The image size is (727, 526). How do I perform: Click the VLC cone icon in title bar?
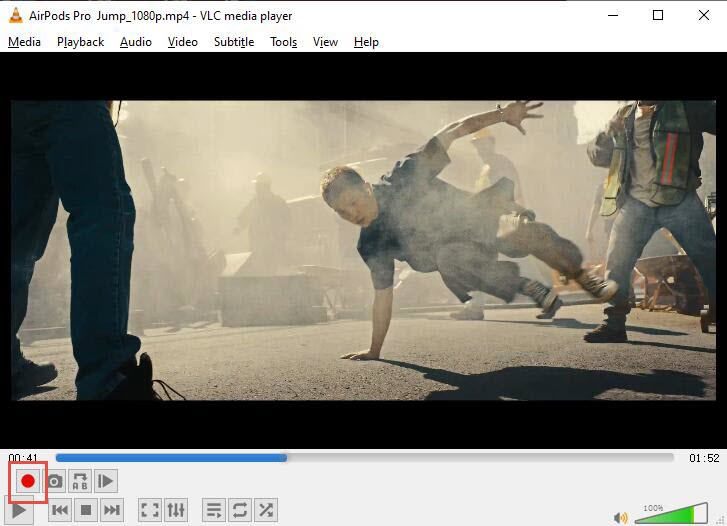coord(15,15)
